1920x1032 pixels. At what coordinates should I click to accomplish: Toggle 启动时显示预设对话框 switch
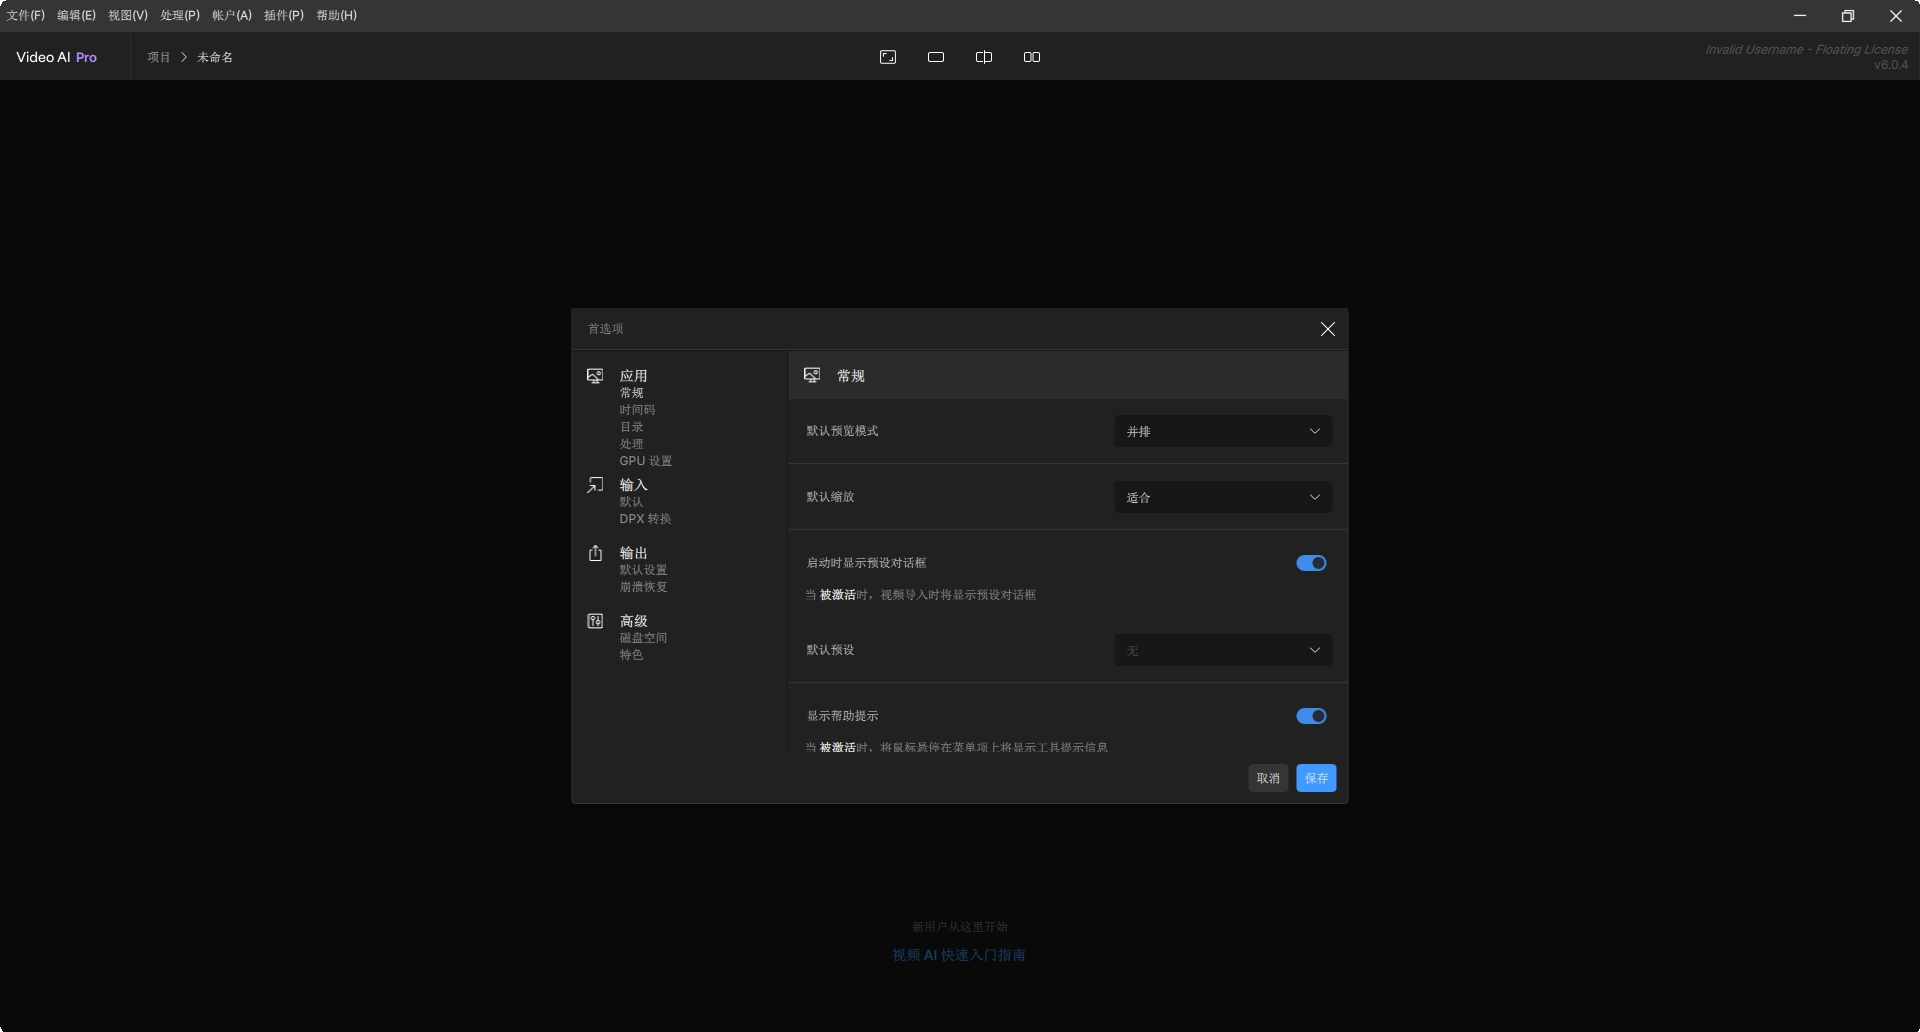[1311, 563]
